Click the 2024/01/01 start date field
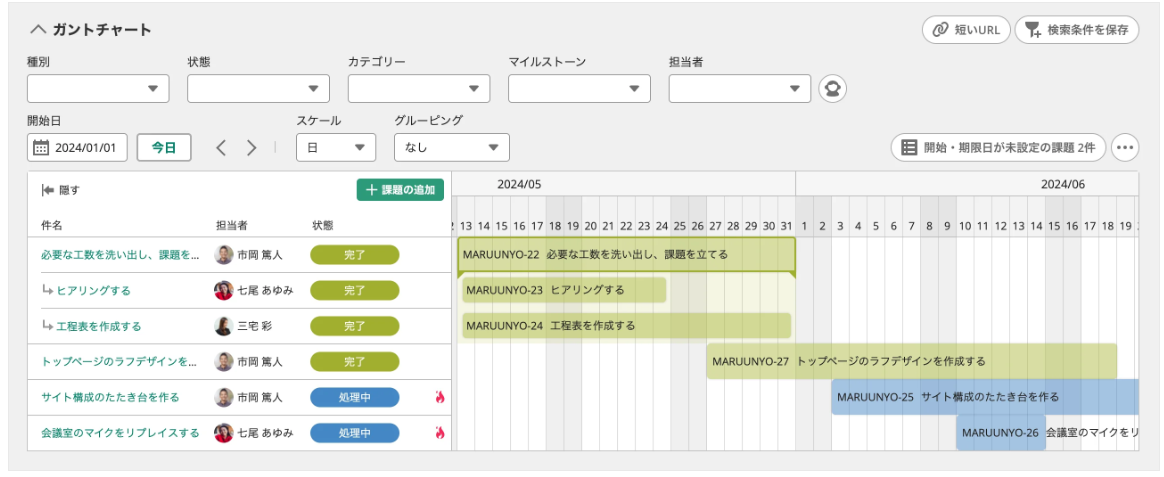The width and height of the screenshot is (1164, 477). (77, 147)
